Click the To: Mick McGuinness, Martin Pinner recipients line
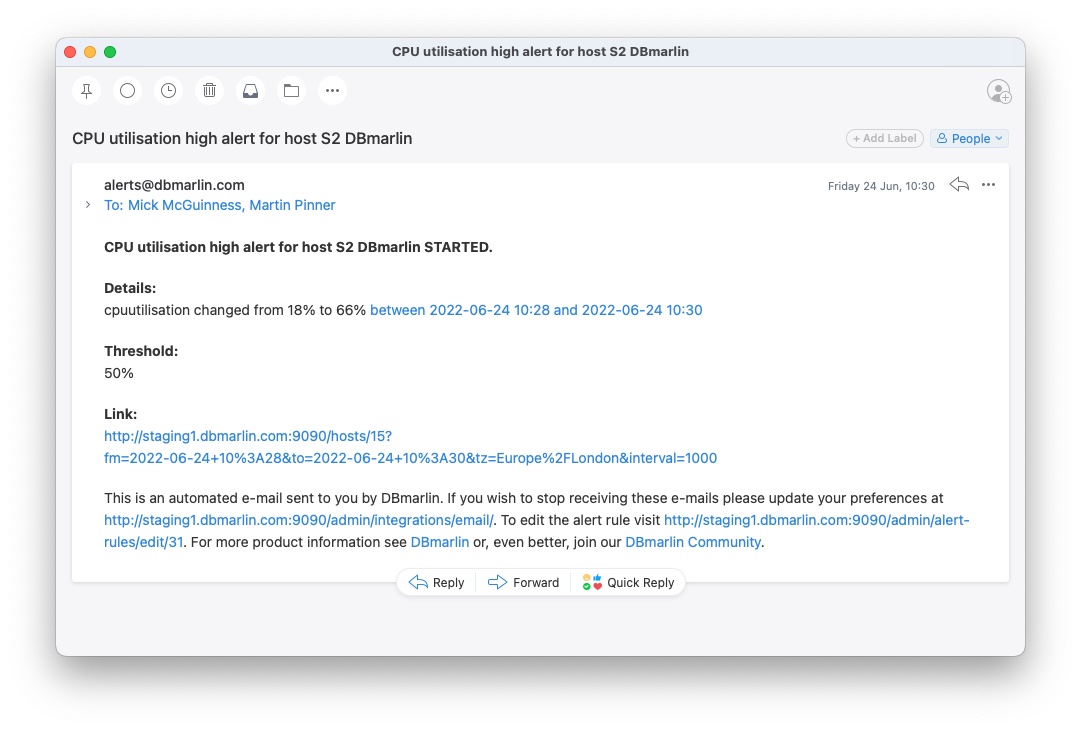Screen dimensions: 1081x730 219,205
